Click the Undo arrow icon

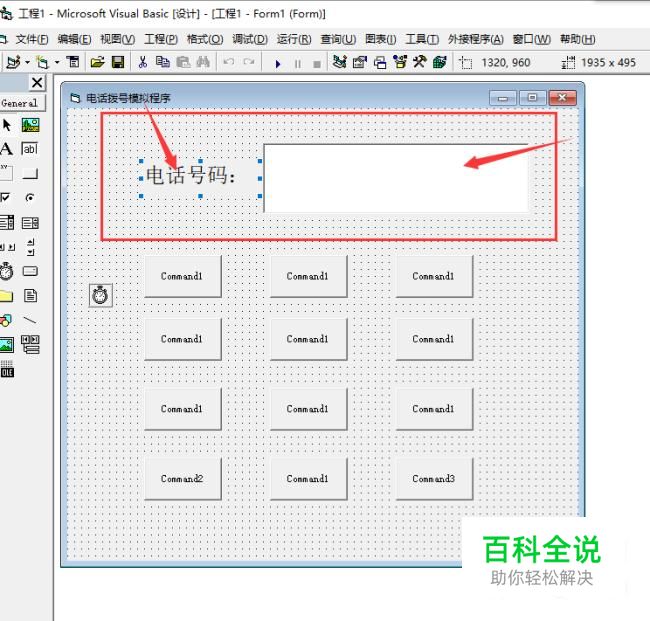pos(228,62)
